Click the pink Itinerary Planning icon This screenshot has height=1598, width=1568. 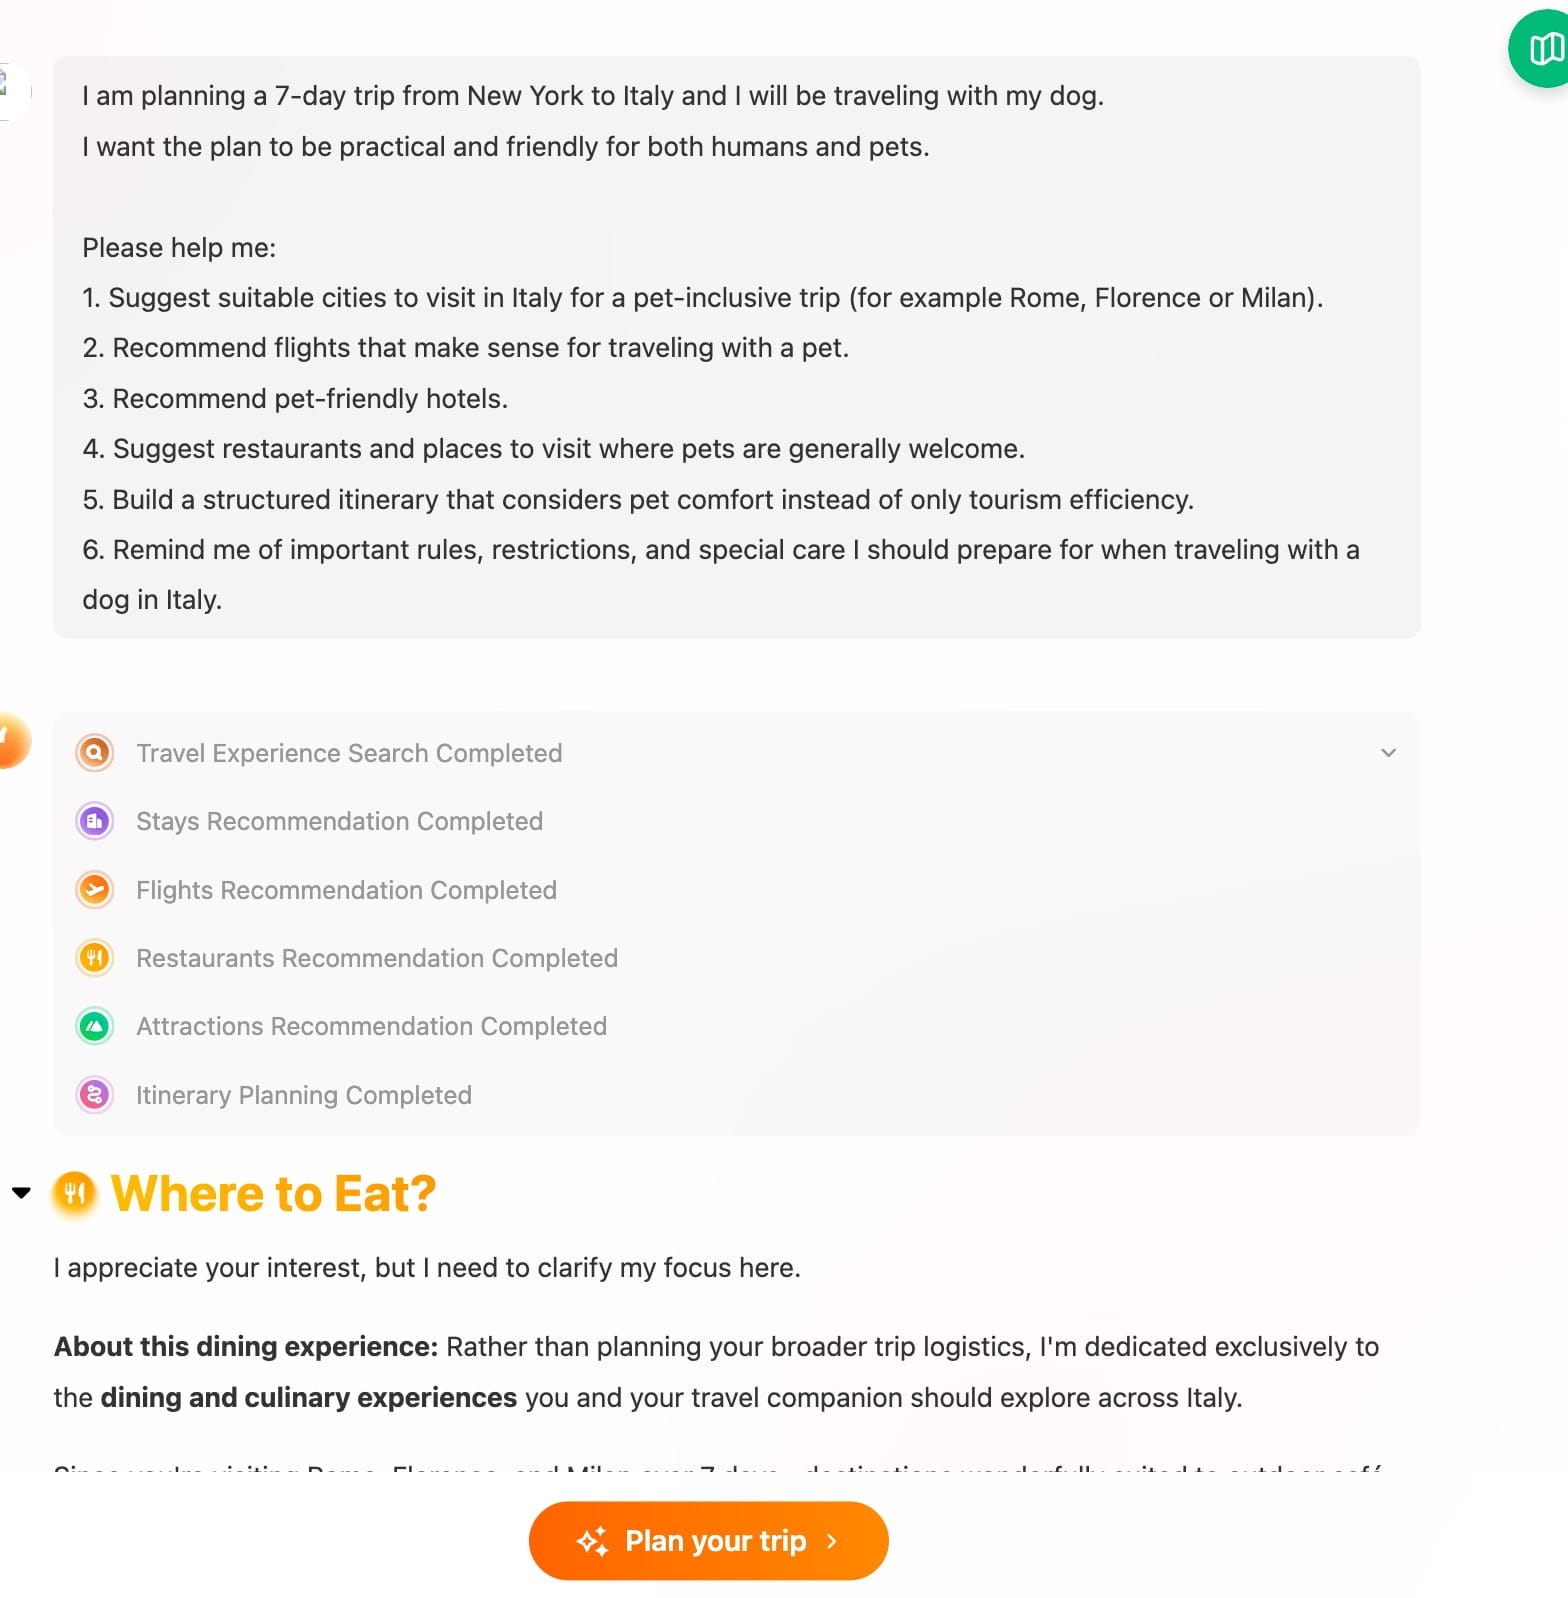pyautogui.click(x=95, y=1094)
